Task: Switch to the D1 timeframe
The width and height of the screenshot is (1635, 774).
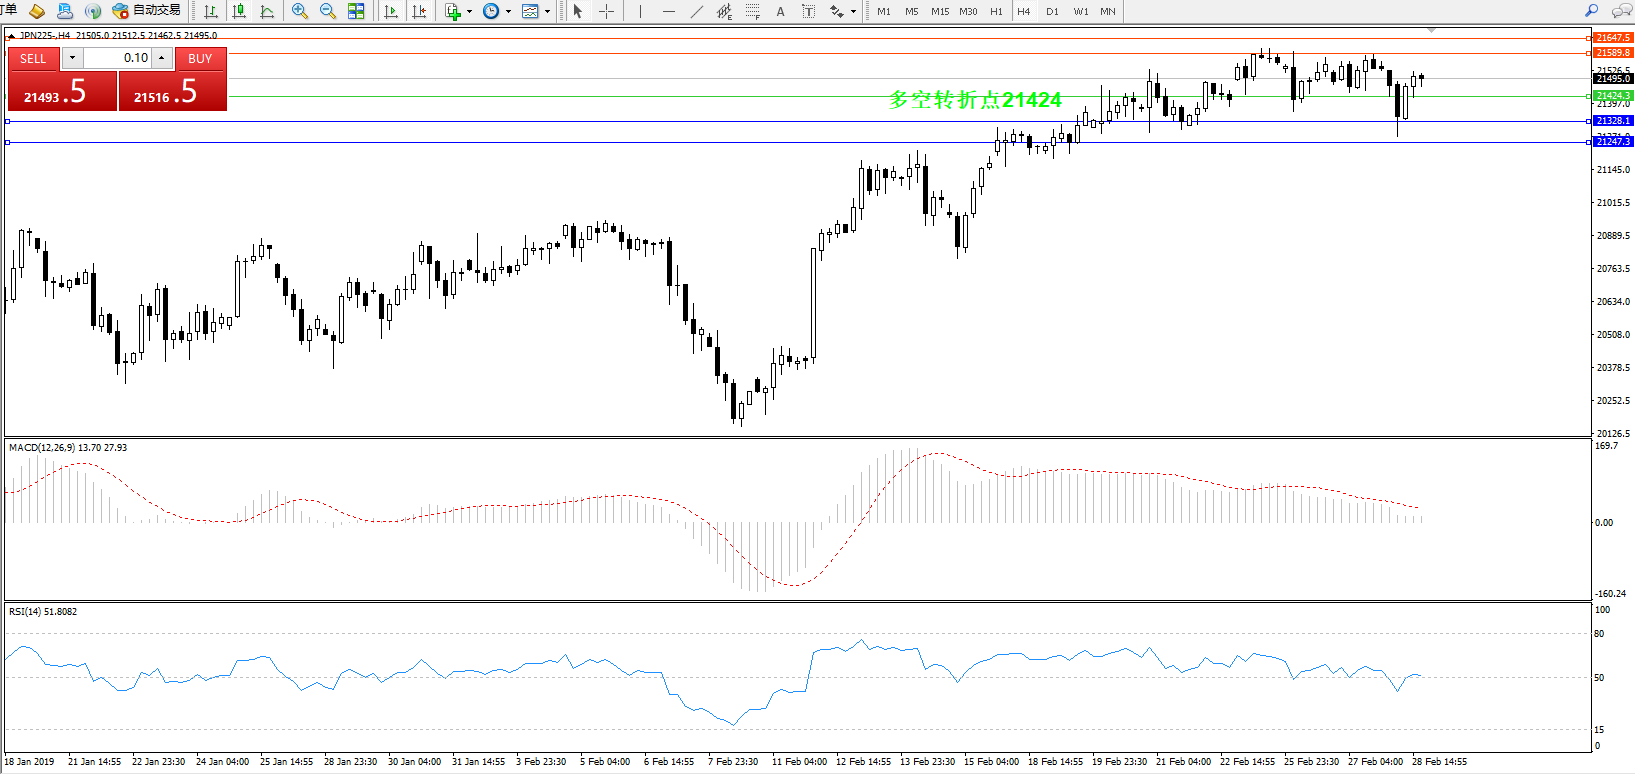Action: click(1052, 11)
